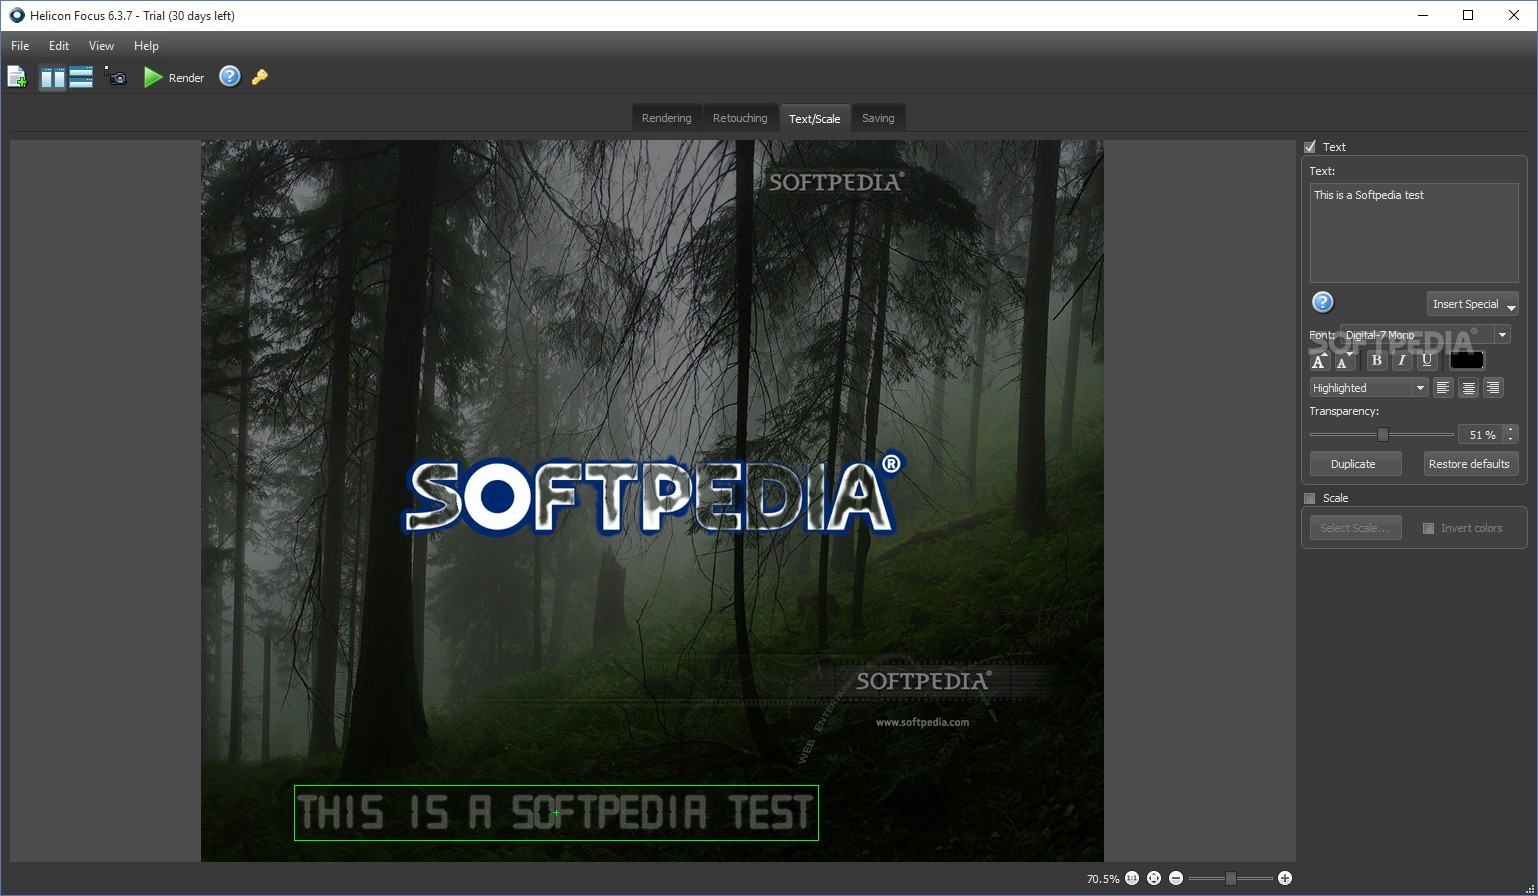
Task: Increase transparency with the stepper up arrow
Action: (x=1510, y=429)
